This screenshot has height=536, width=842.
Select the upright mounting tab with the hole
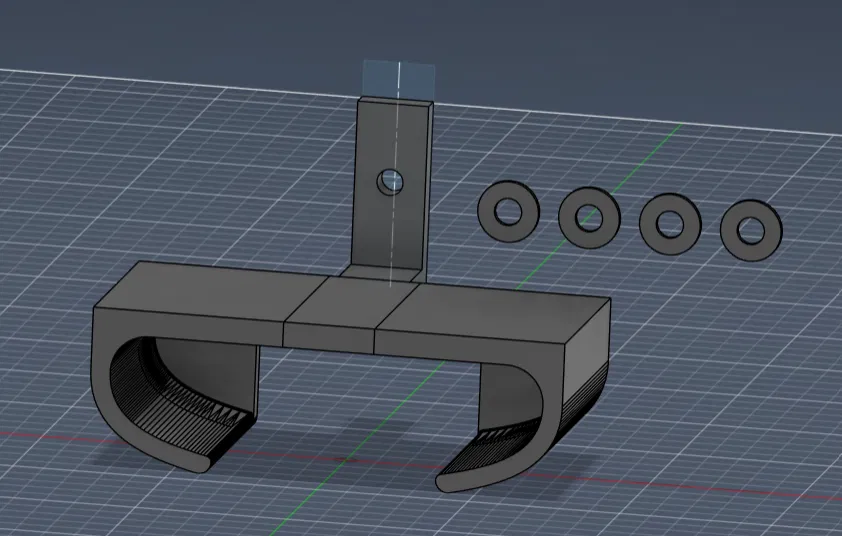[x=391, y=226]
